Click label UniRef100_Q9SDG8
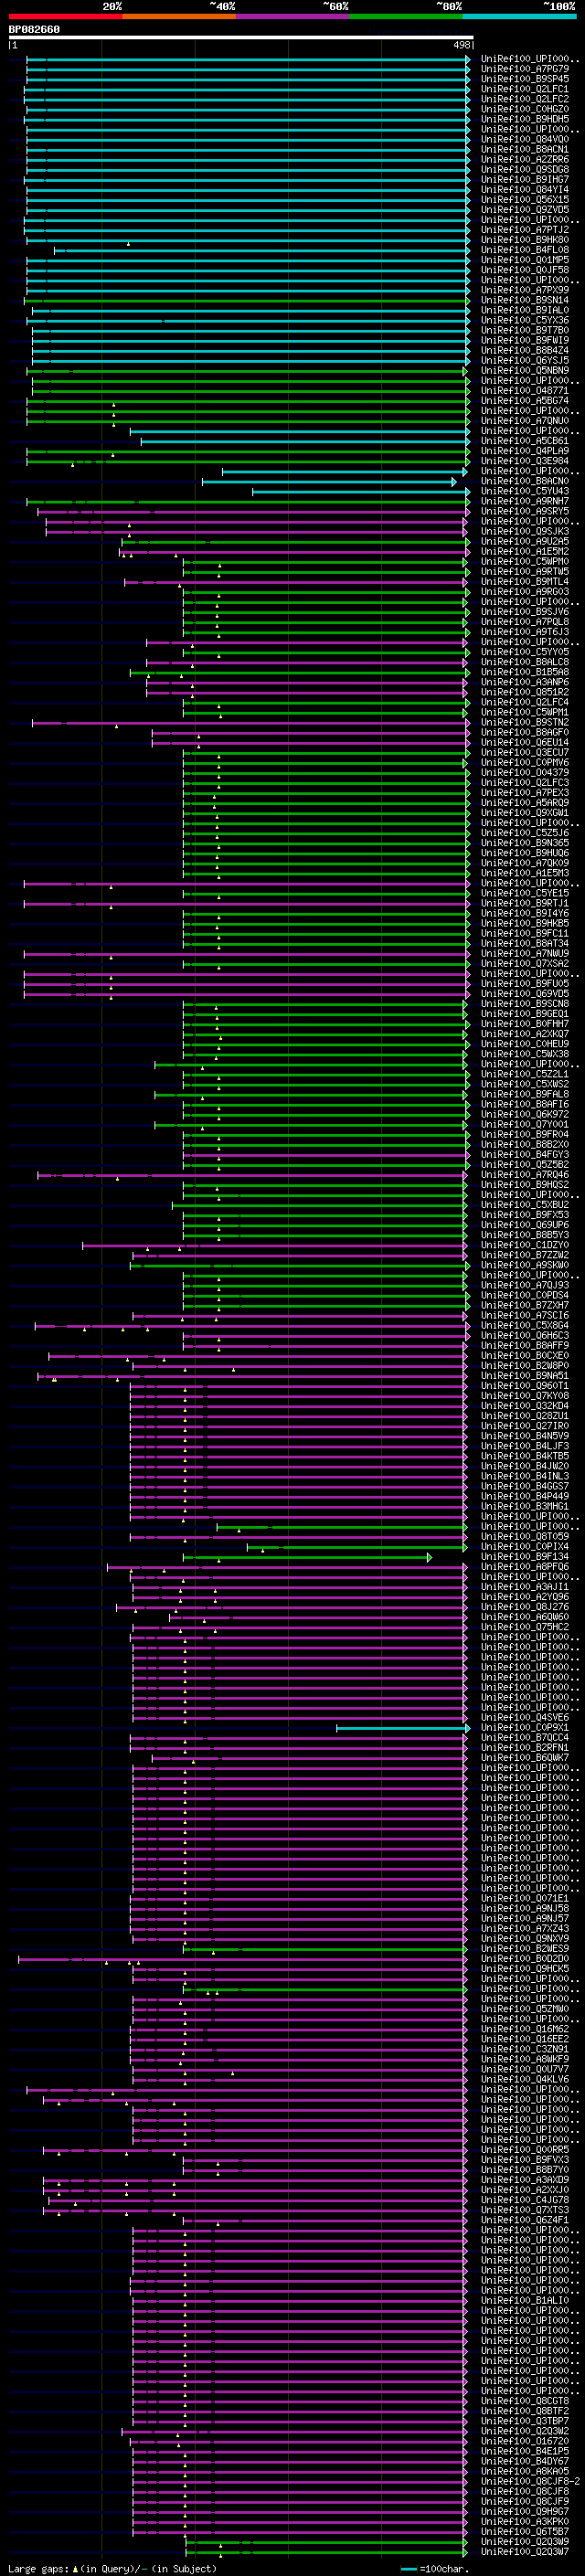 click(525, 169)
